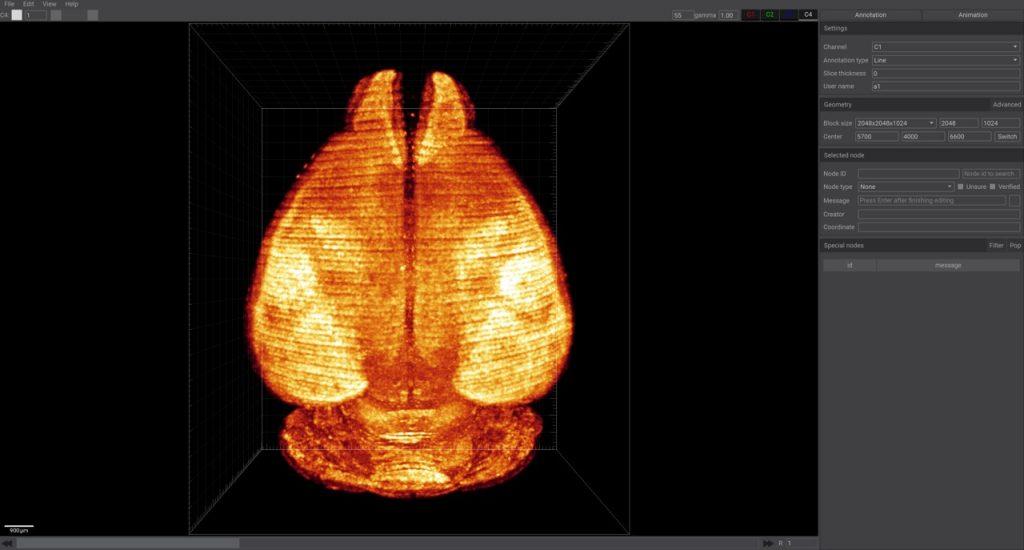Toggle the red C1 channel button
1024x550 pixels.
tap(751, 15)
